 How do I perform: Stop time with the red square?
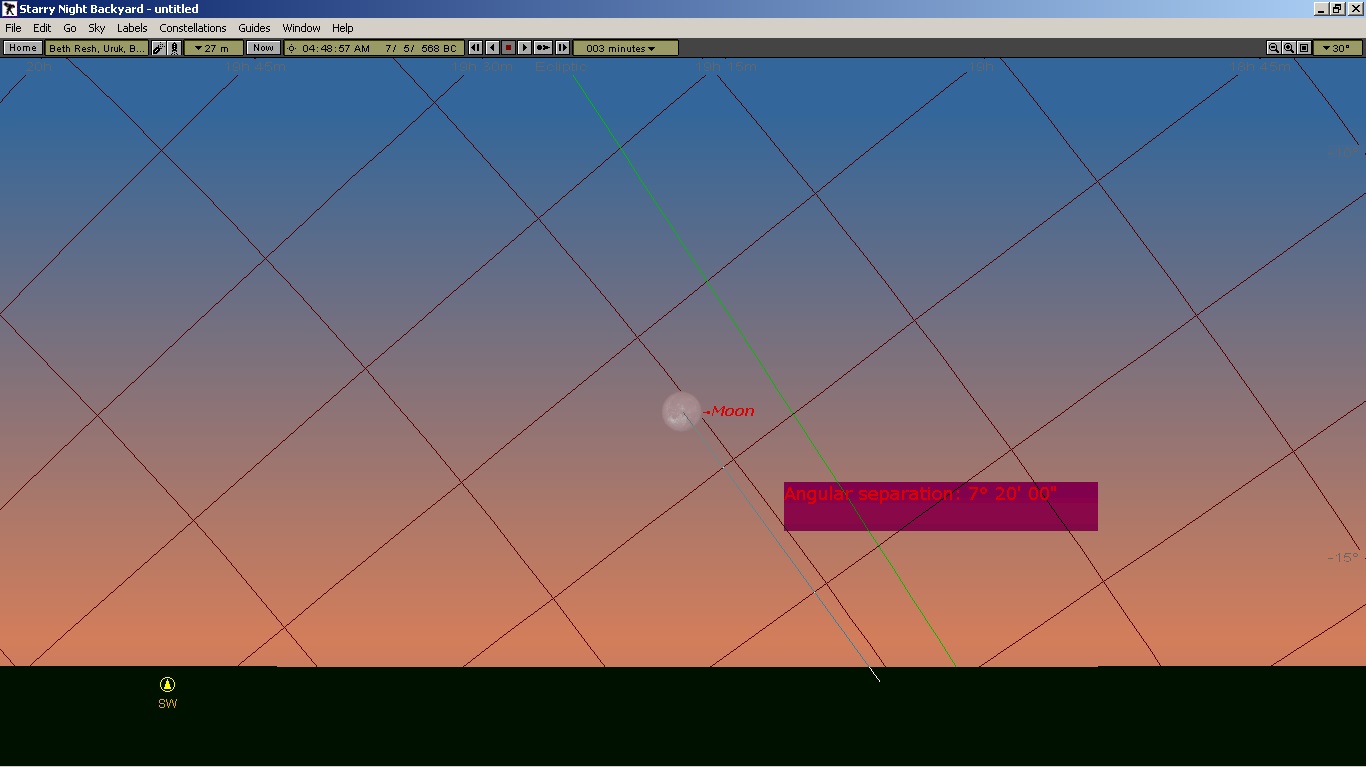click(508, 48)
